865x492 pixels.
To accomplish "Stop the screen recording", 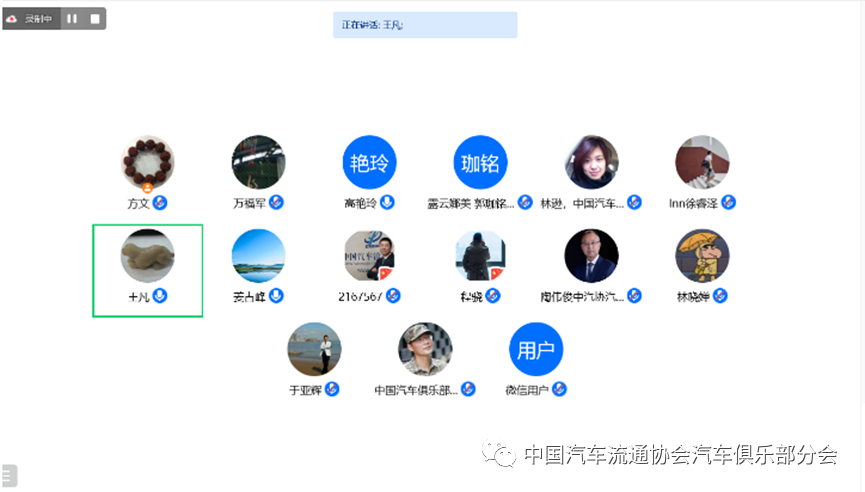I will point(95,19).
